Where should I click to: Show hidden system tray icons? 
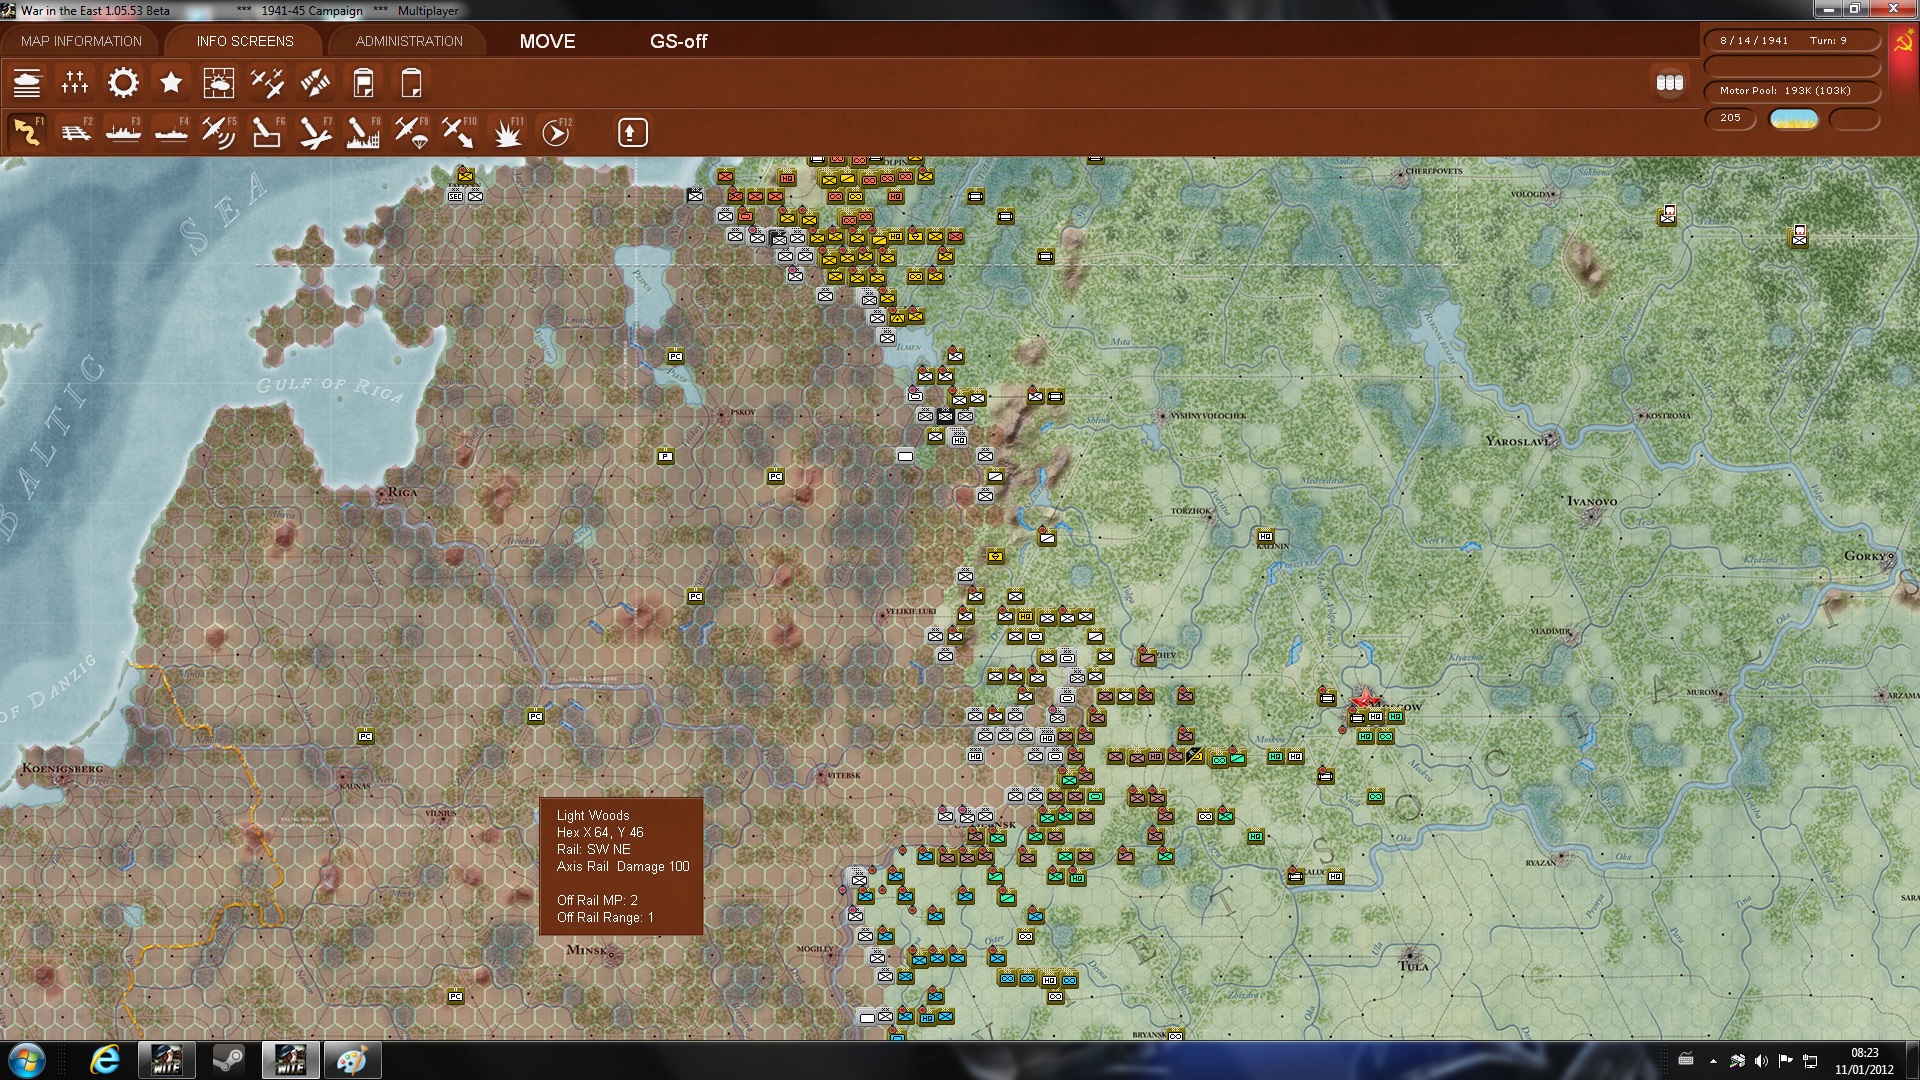coord(1713,1061)
